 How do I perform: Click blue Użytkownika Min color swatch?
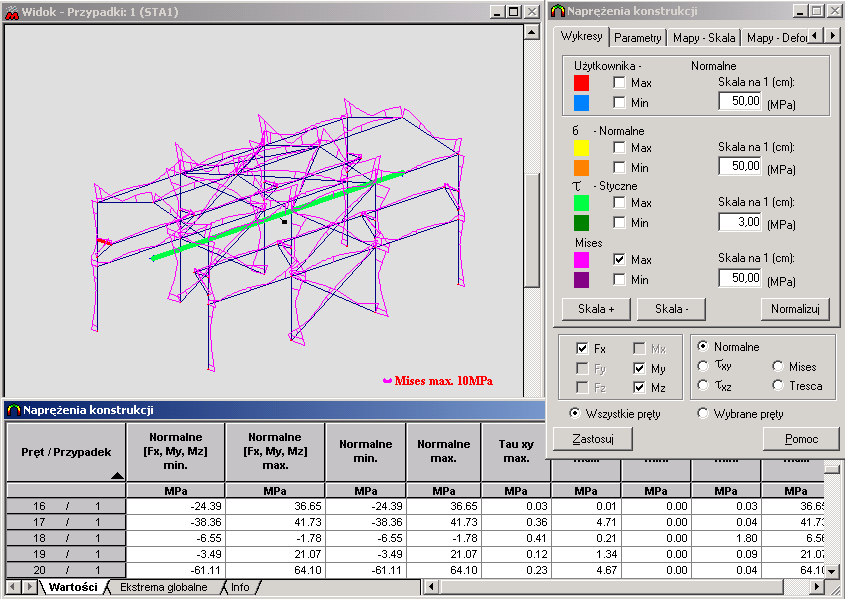click(581, 103)
